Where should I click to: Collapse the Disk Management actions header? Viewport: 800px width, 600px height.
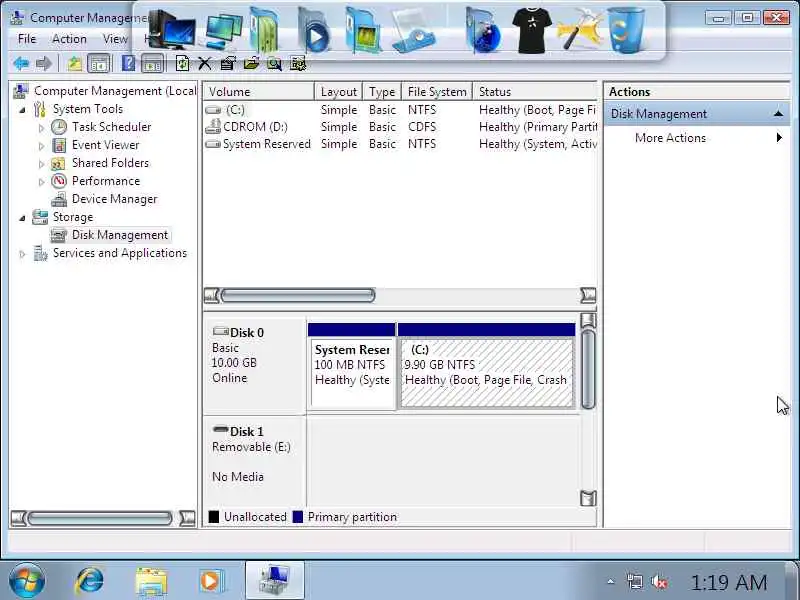[x=778, y=114]
